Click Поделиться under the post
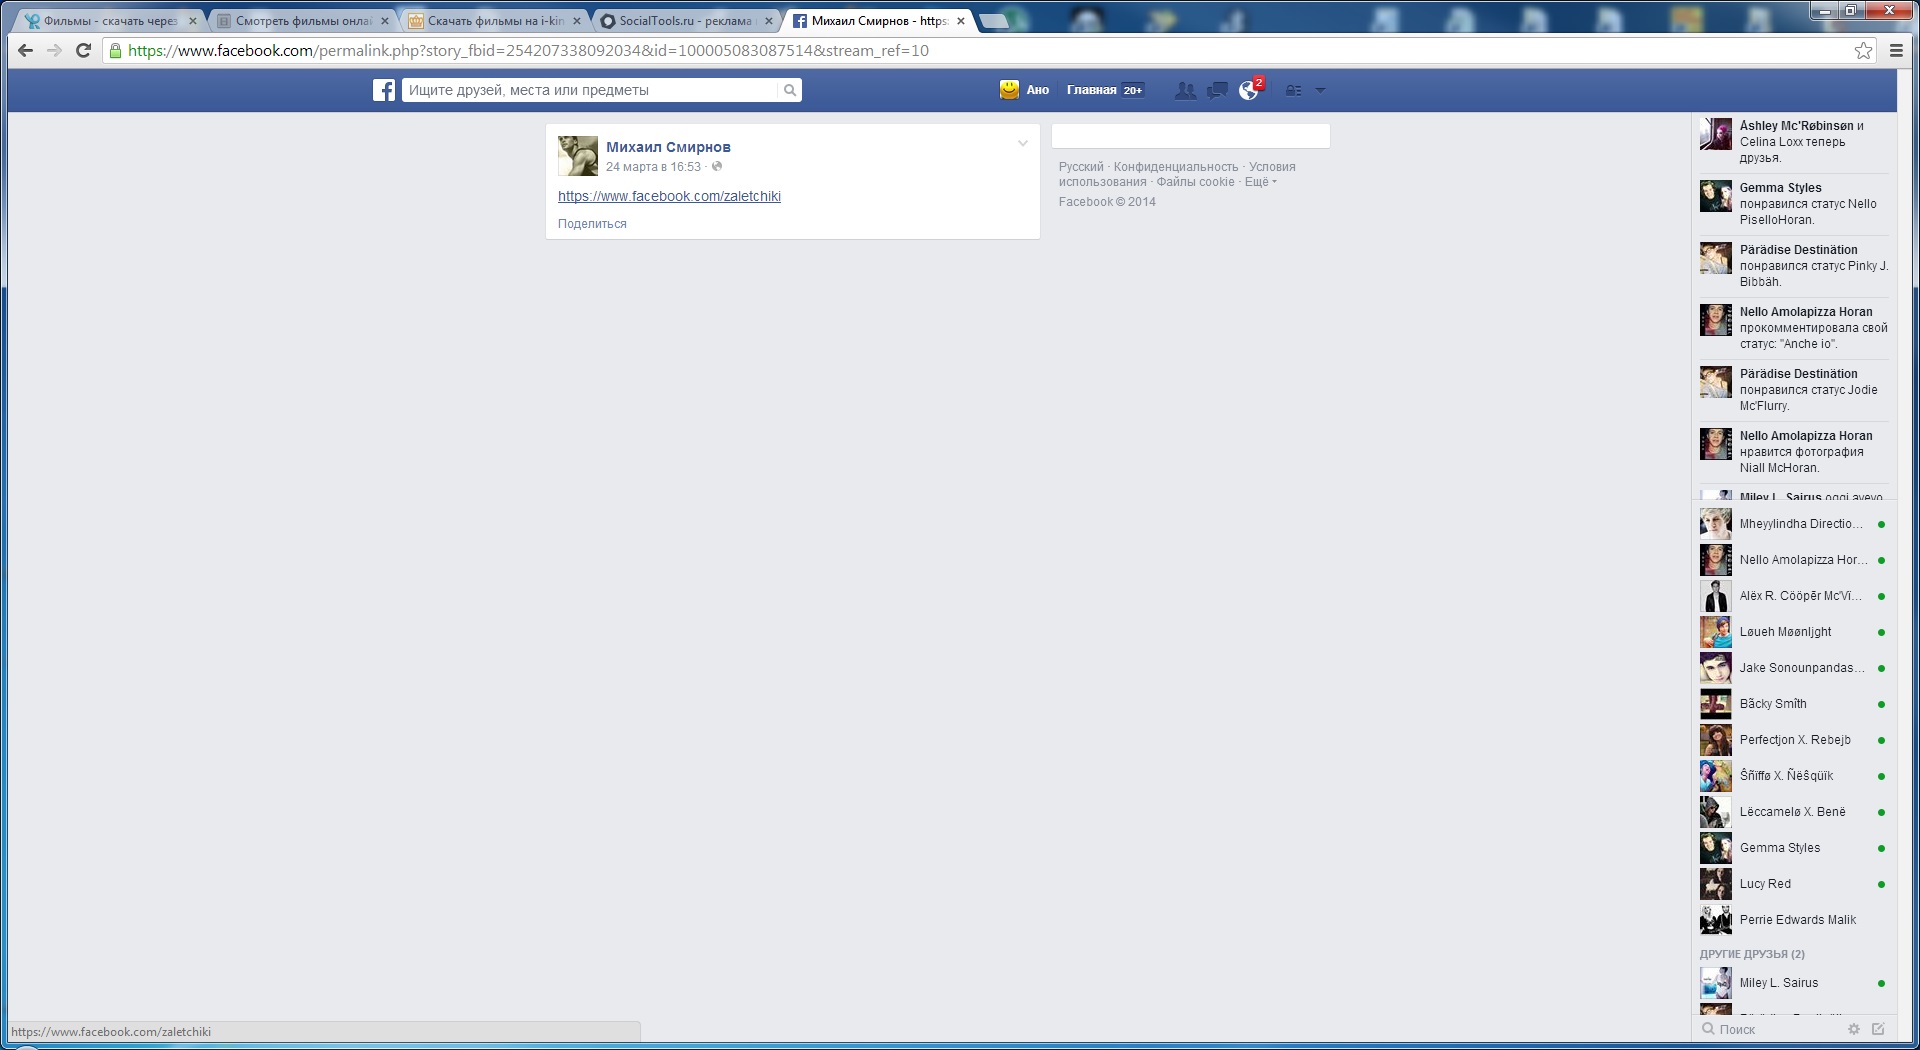 (x=592, y=224)
